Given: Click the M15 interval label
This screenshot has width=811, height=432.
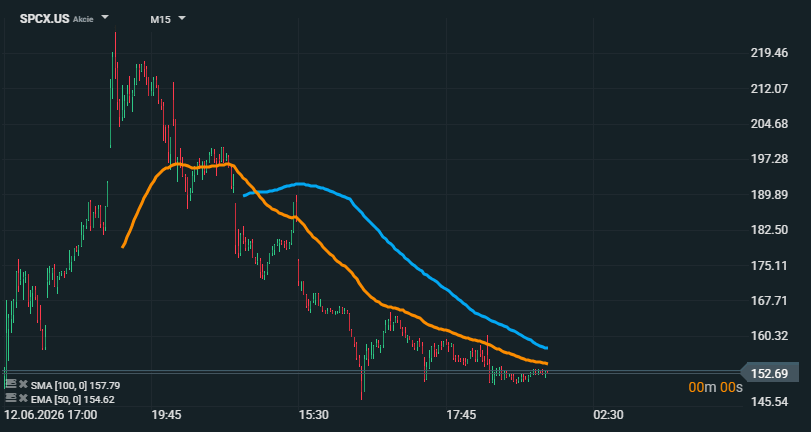Looking at the screenshot, I should (161, 20).
